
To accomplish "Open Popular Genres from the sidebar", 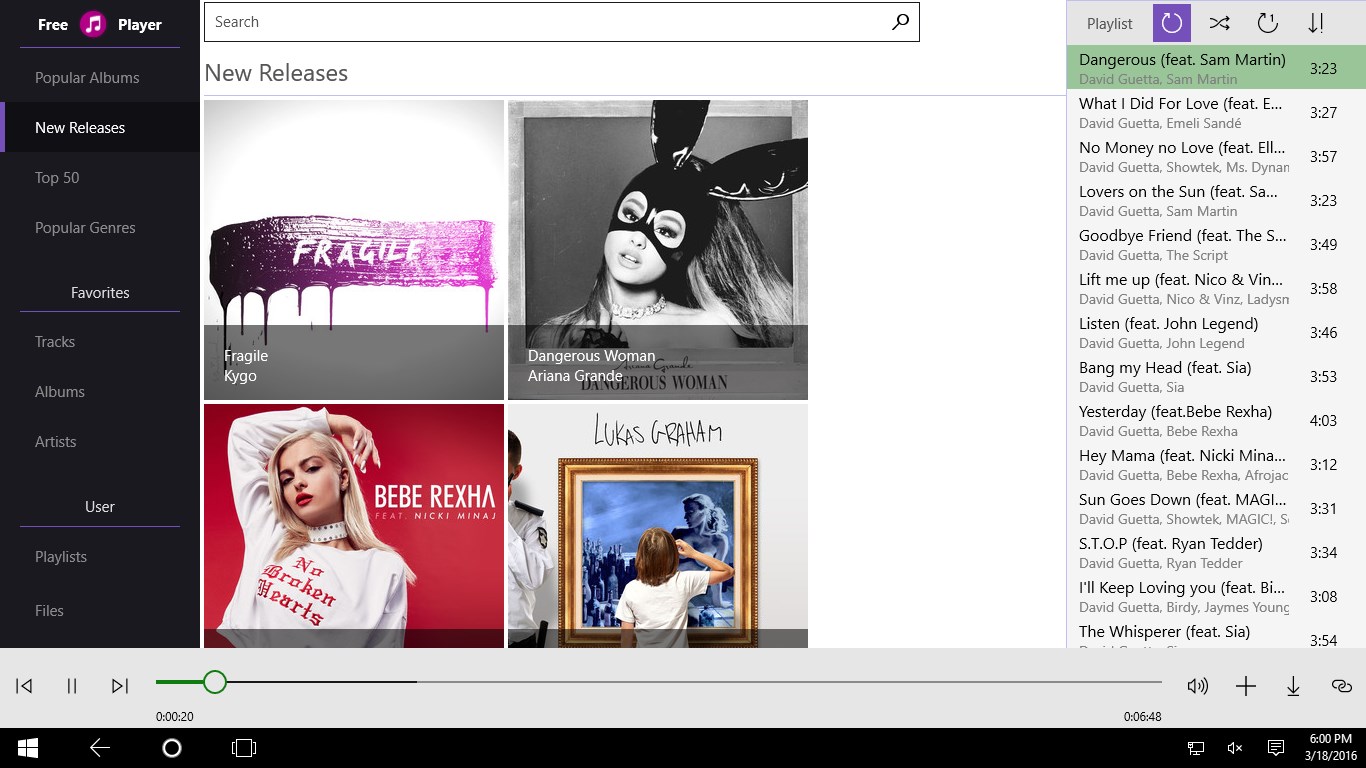I will click(85, 227).
